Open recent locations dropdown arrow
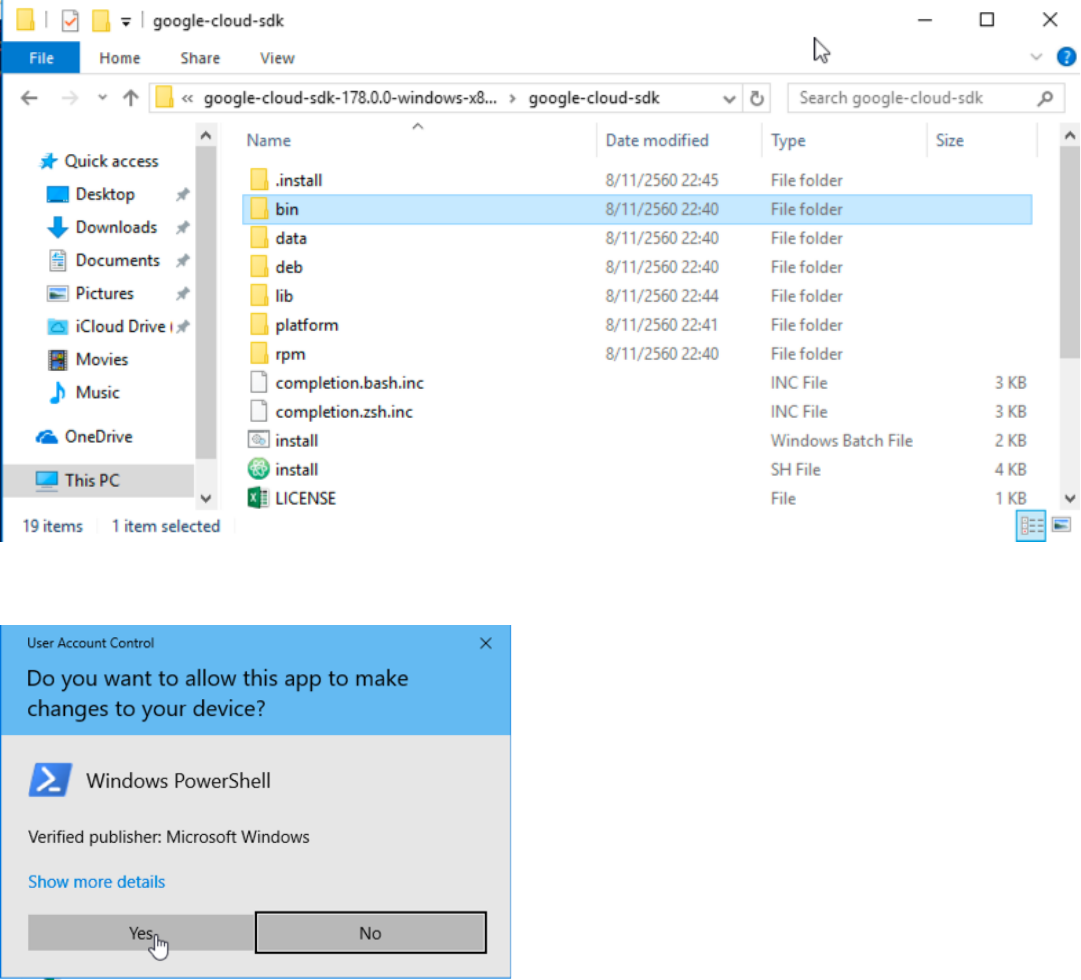Viewport: 1081px width, 980px height. click(x=102, y=98)
